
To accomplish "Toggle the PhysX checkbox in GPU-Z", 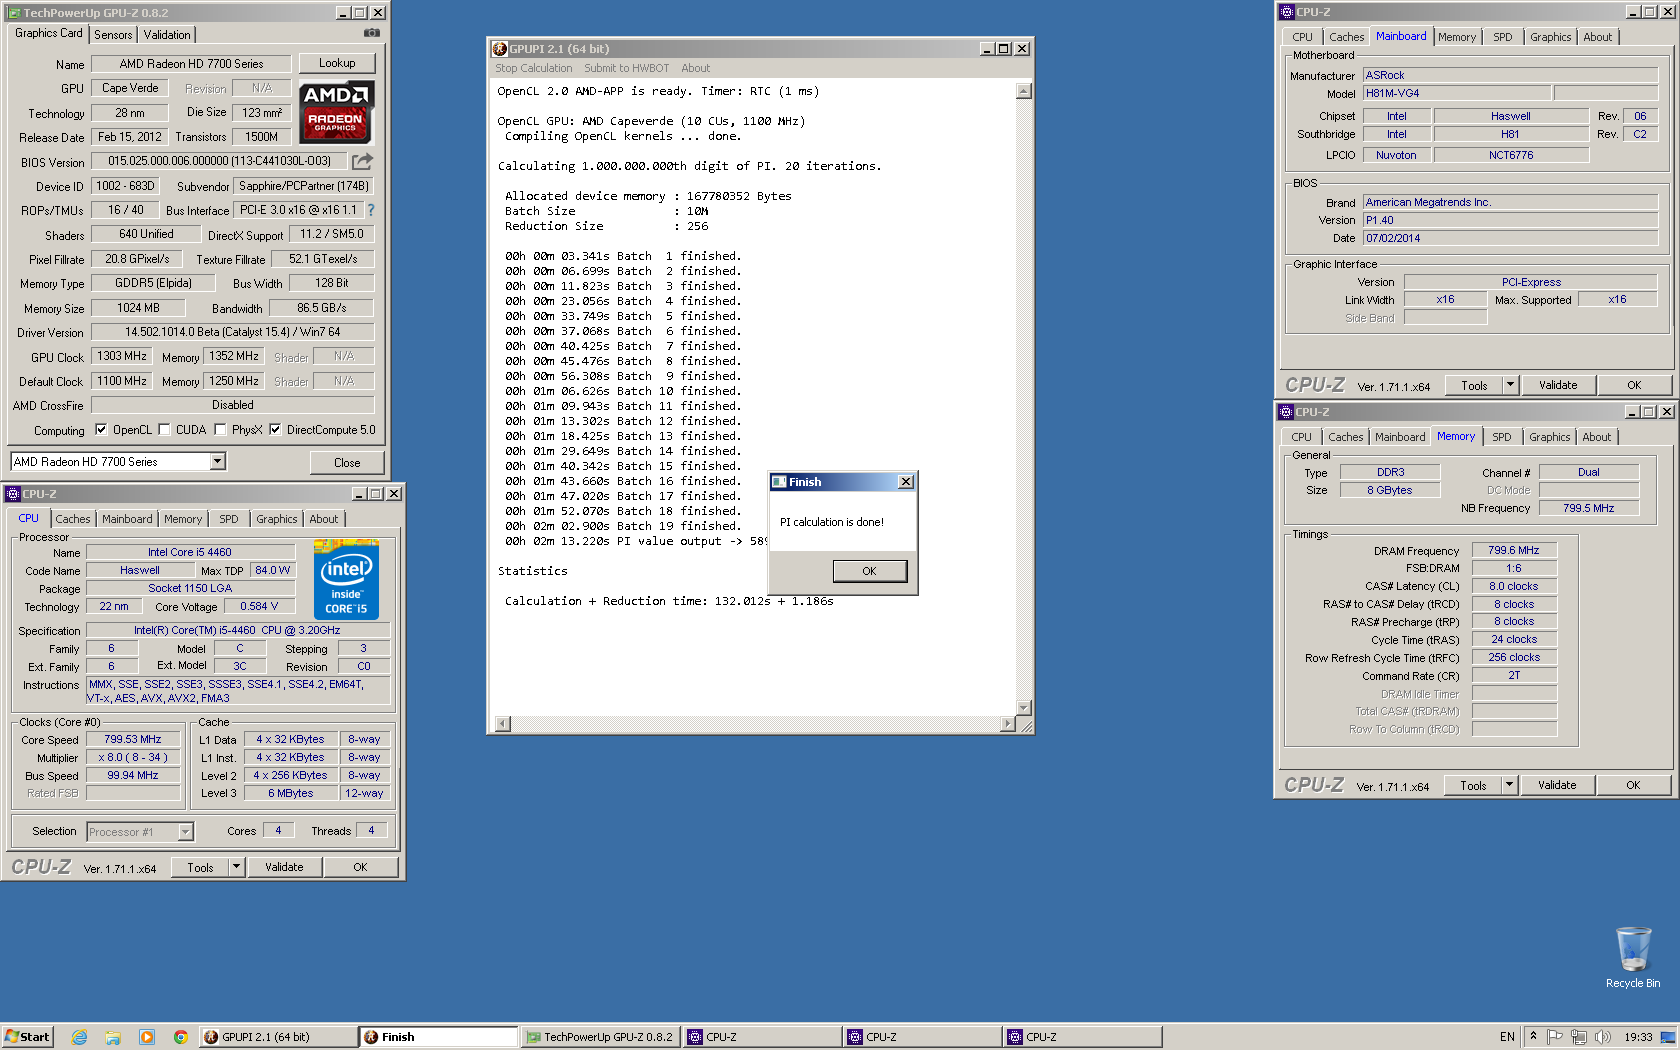I will click(x=220, y=430).
